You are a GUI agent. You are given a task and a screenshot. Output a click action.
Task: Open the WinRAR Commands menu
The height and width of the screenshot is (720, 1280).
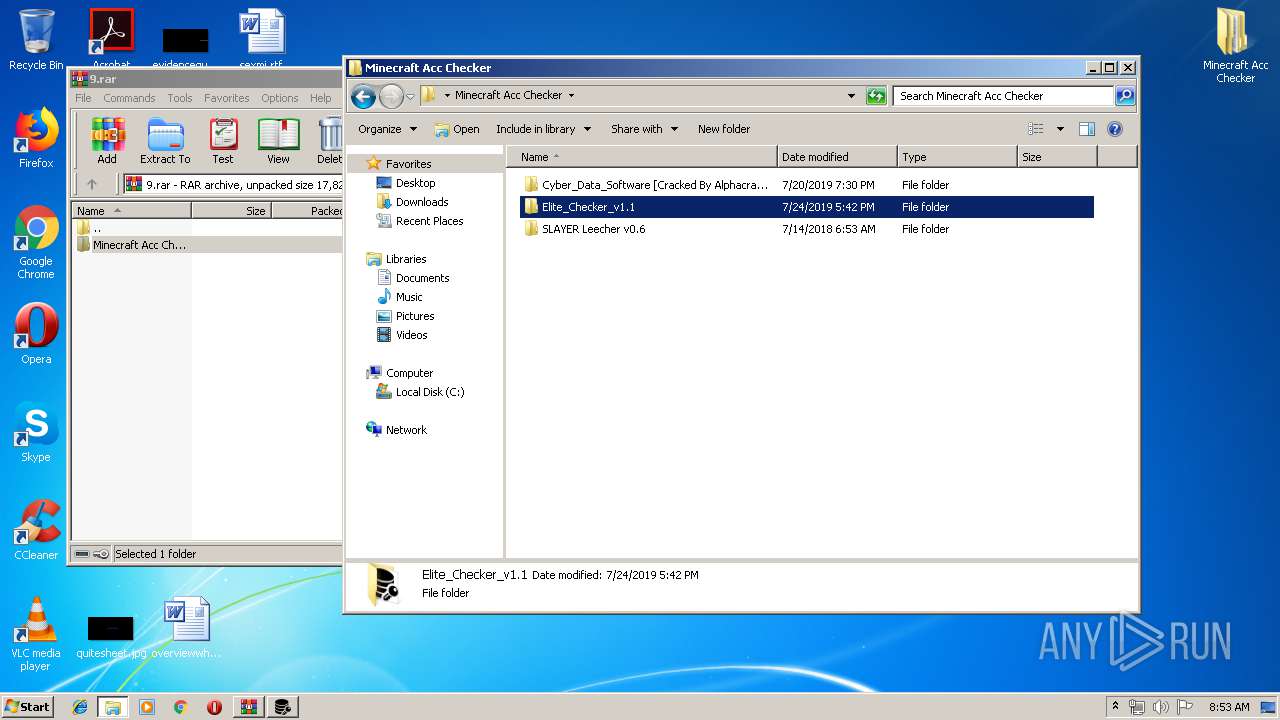click(x=129, y=98)
